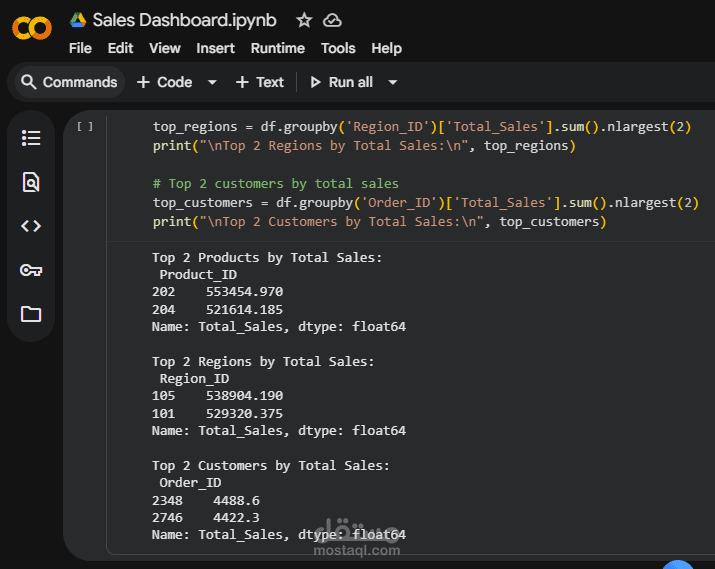Image resolution: width=715 pixels, height=569 pixels.
Task: Open the Code snippets sidebar icon
Action: pos(31,226)
